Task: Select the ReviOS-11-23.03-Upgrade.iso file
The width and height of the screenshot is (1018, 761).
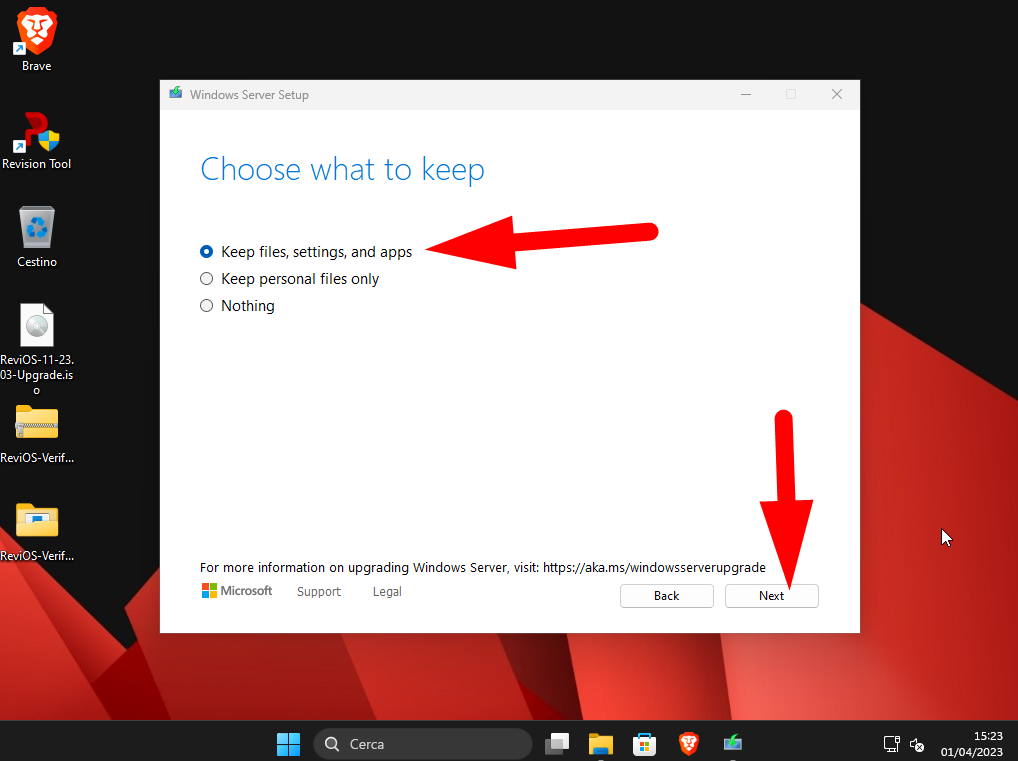Action: pyautogui.click(x=37, y=349)
